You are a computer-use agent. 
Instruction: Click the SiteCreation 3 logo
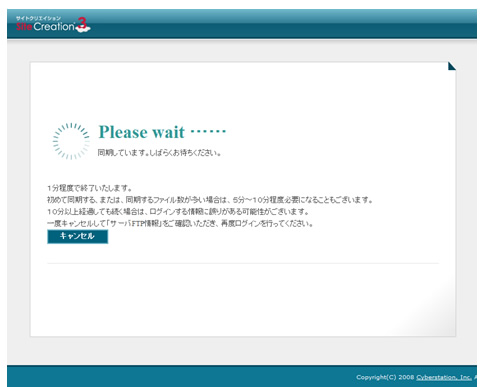53,24
